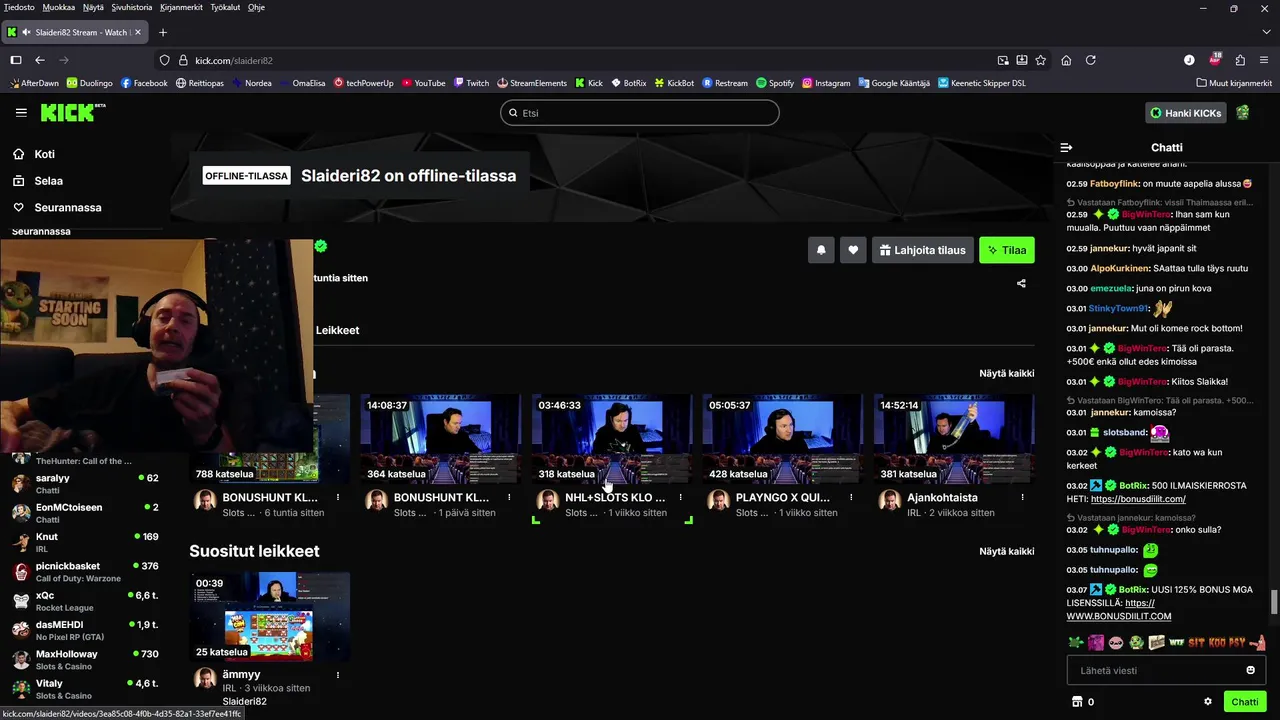Click Näytä kaikki for Suositut leikkeet
1280x720 pixels.
tap(1007, 551)
